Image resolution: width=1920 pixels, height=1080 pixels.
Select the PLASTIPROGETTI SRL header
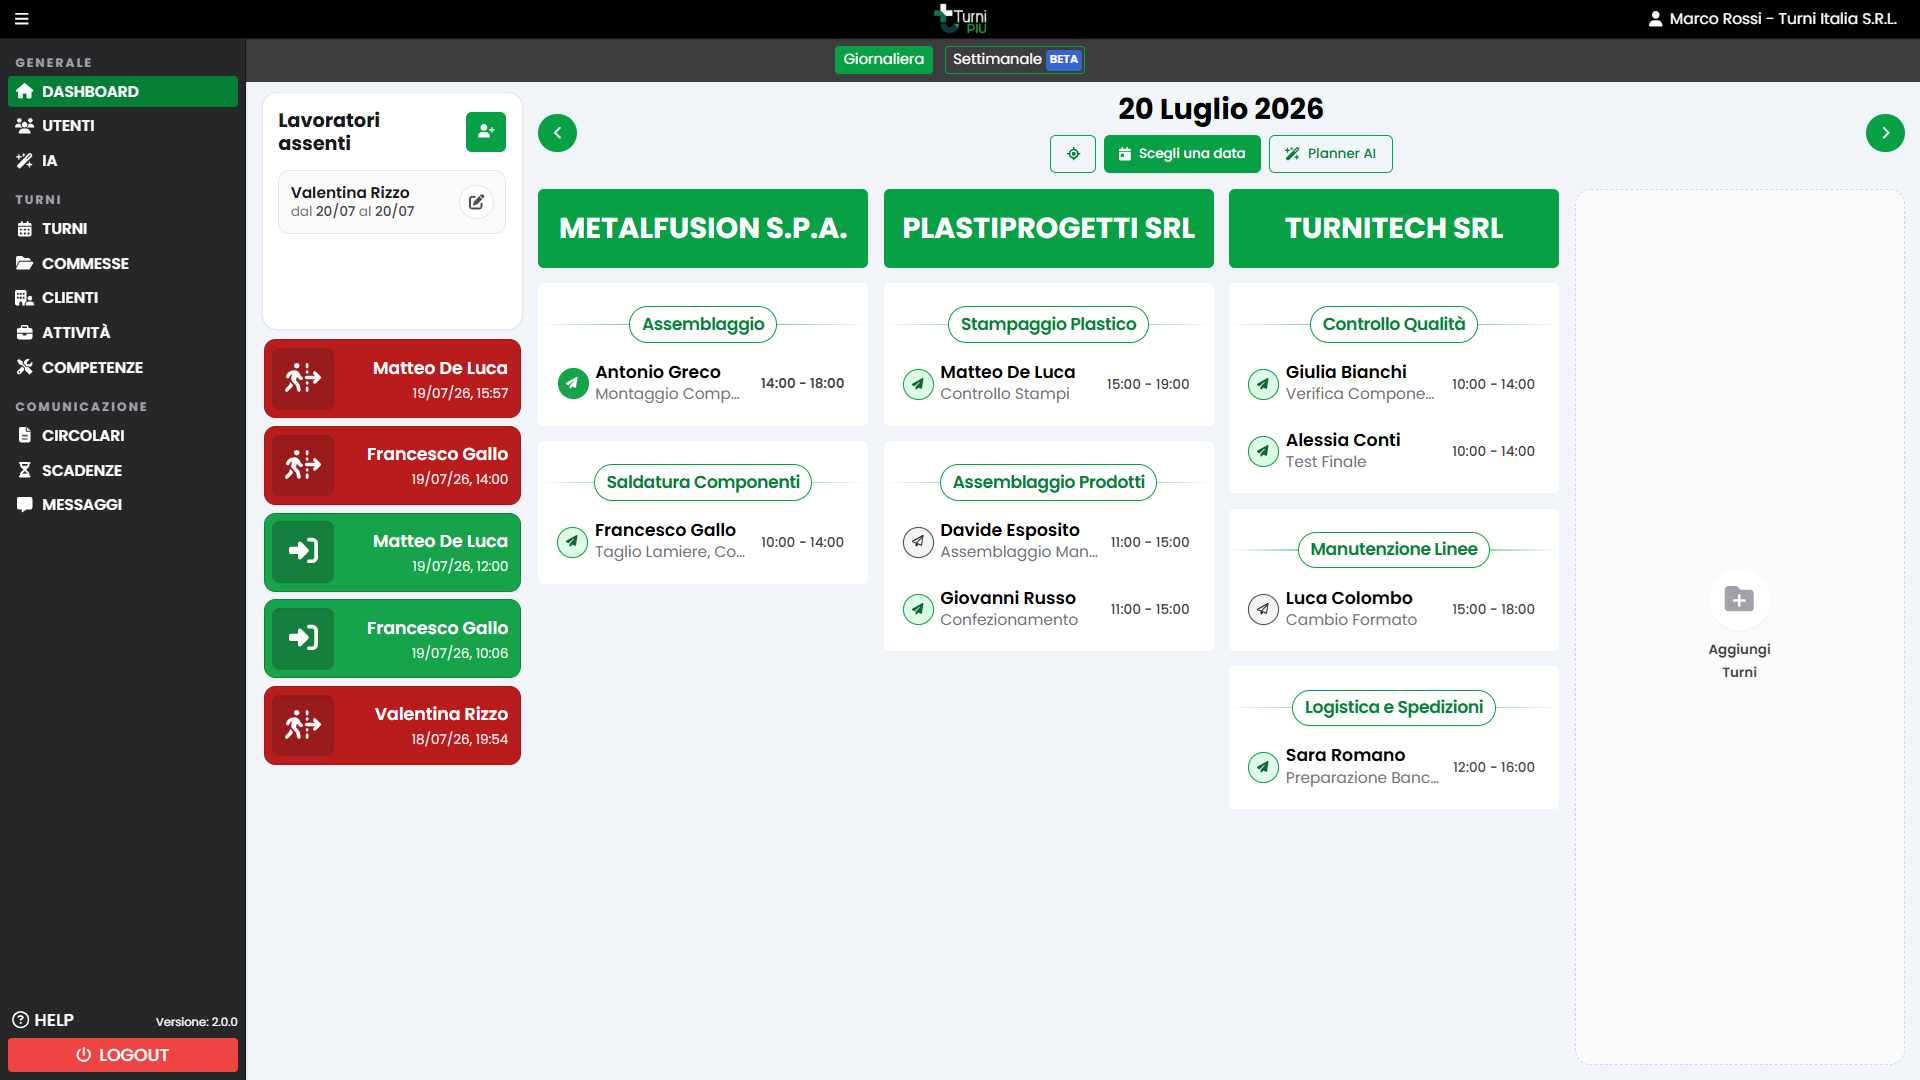1049,228
